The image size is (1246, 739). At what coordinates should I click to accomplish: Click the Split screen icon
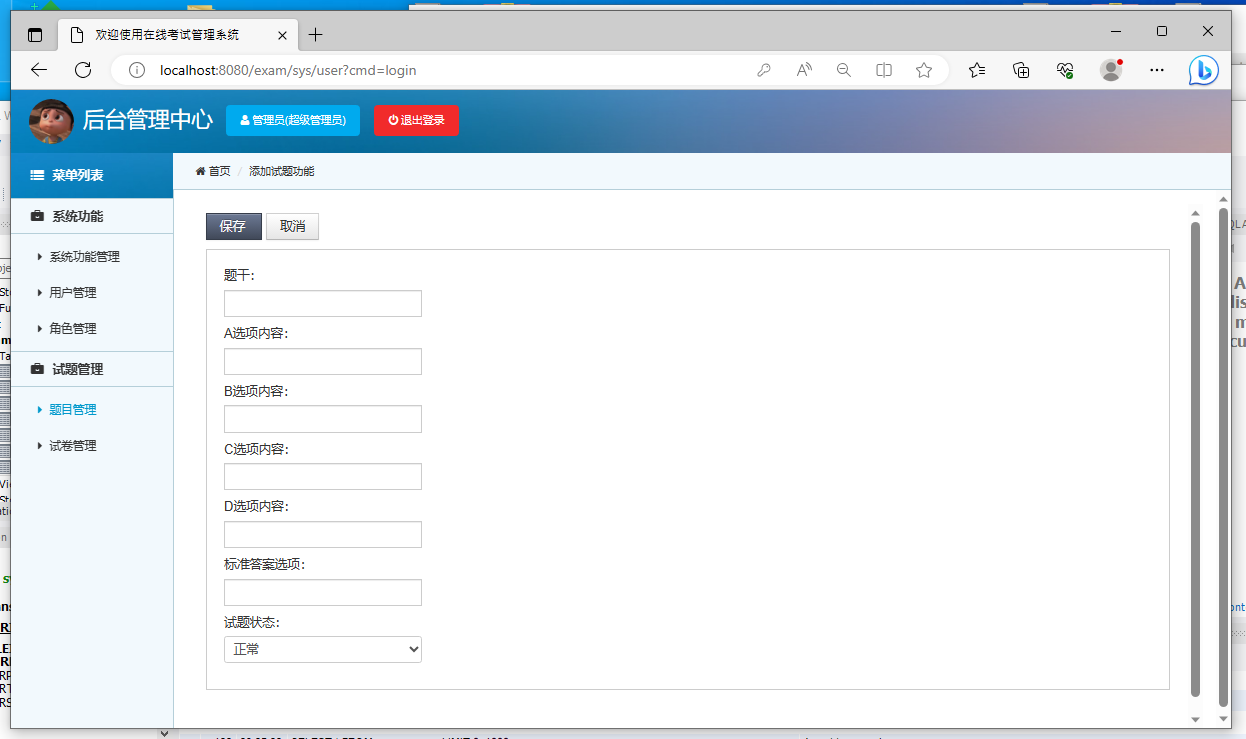883,70
